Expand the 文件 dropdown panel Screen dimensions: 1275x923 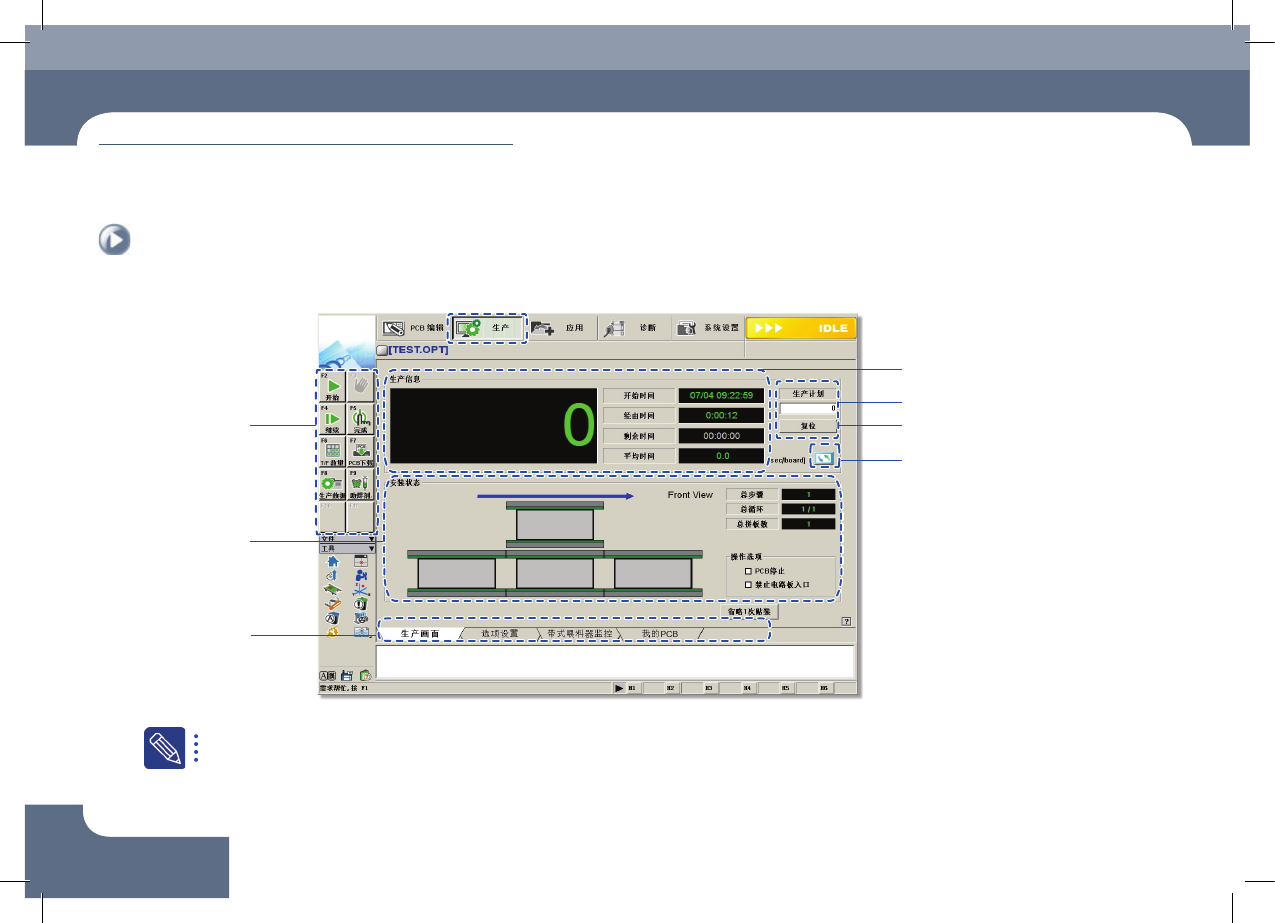click(x=347, y=538)
